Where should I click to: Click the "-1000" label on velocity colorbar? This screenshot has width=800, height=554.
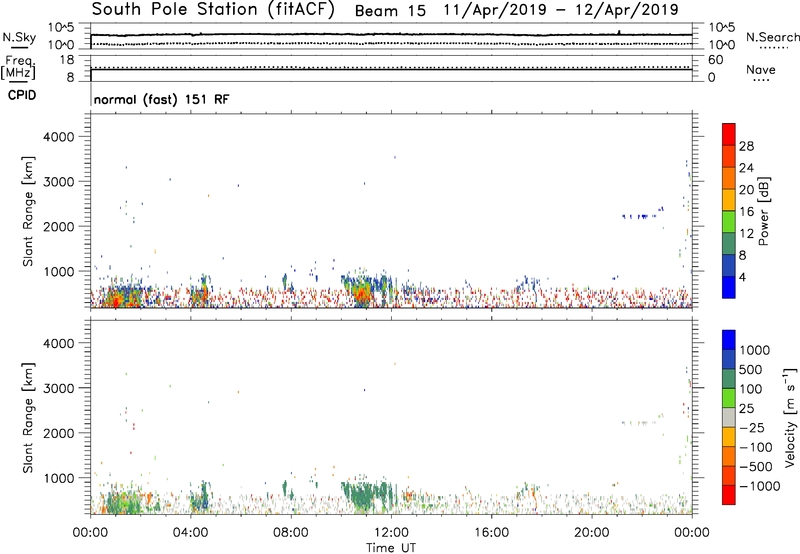coord(760,486)
